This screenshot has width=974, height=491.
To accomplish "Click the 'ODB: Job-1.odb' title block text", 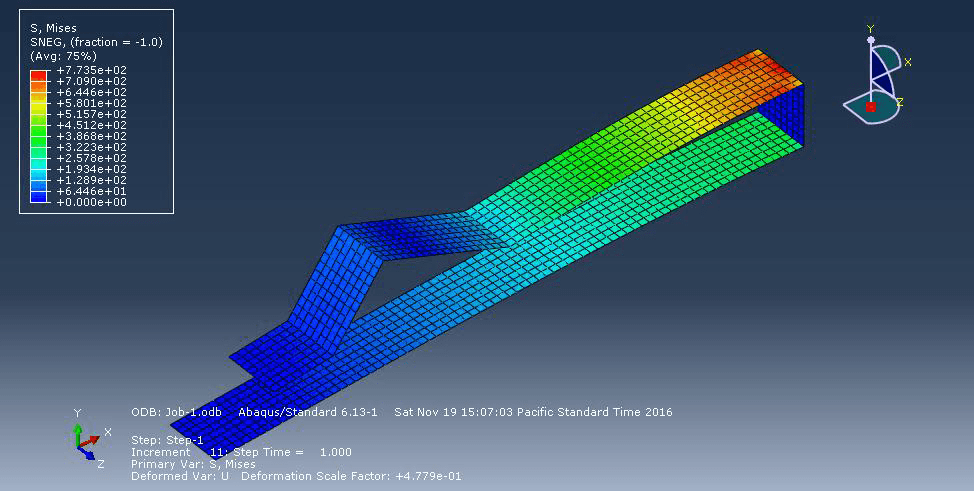I will (x=176, y=412).
